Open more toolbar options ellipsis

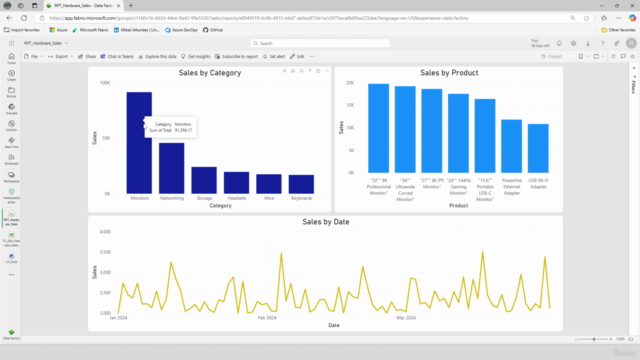click(312, 56)
